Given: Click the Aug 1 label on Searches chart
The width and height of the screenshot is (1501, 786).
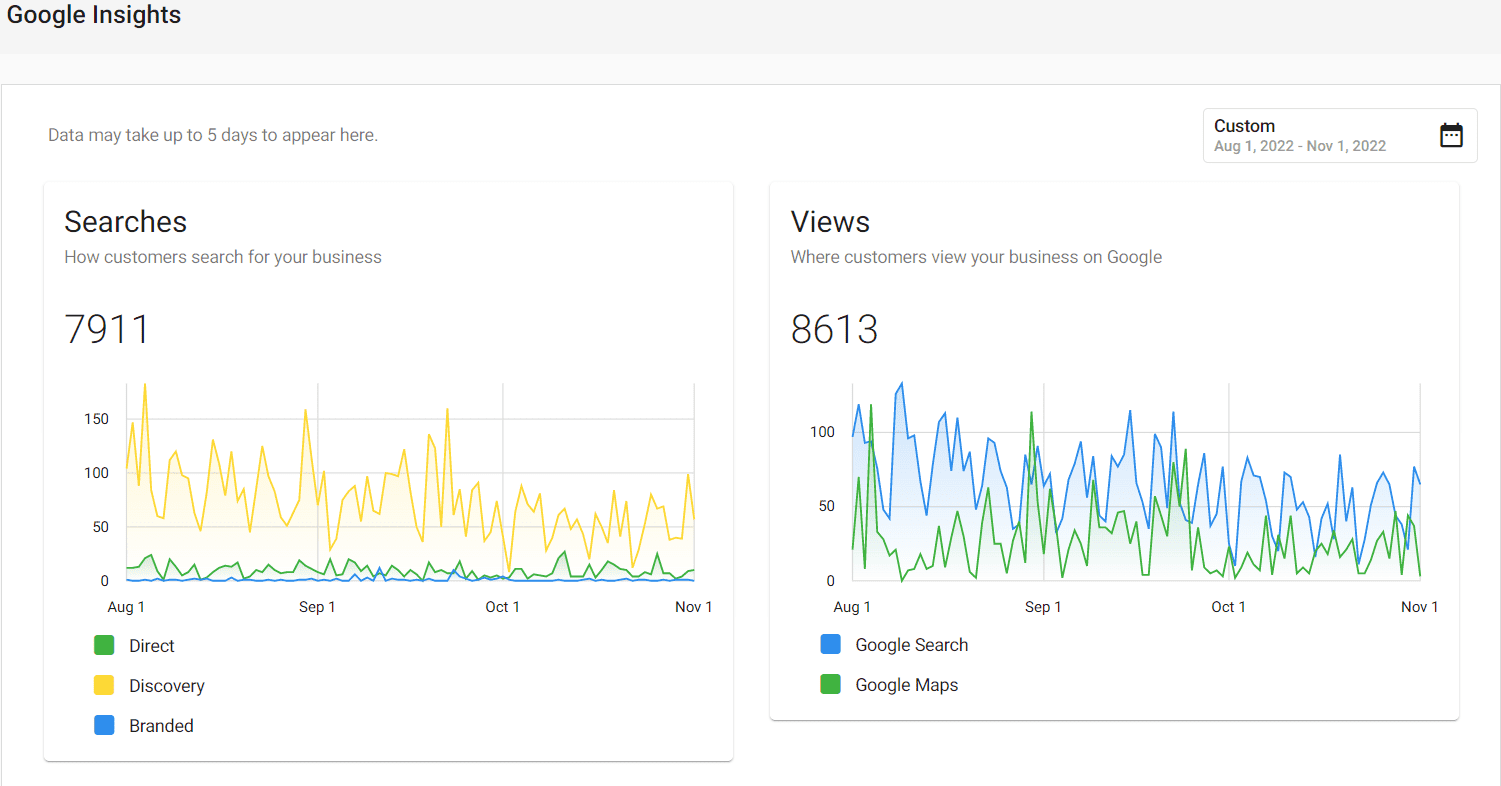Looking at the screenshot, I should [x=126, y=607].
